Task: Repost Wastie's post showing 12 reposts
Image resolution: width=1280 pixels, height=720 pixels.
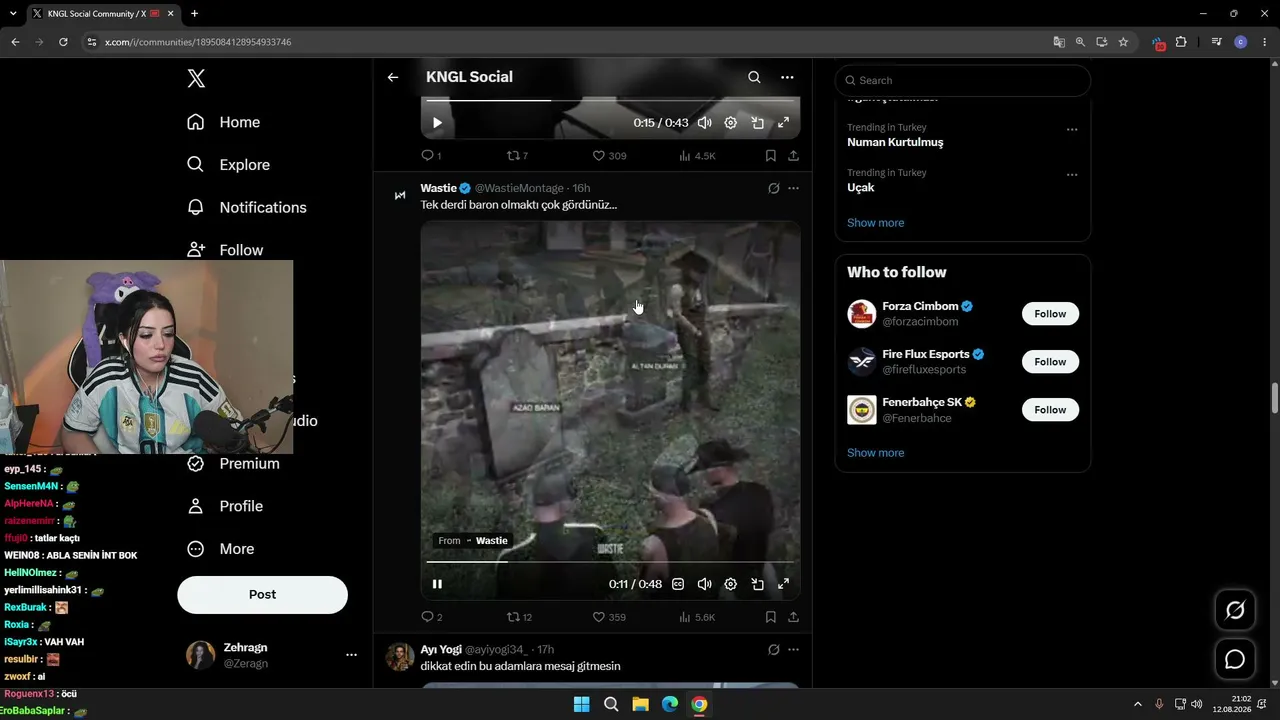Action: tap(520, 617)
